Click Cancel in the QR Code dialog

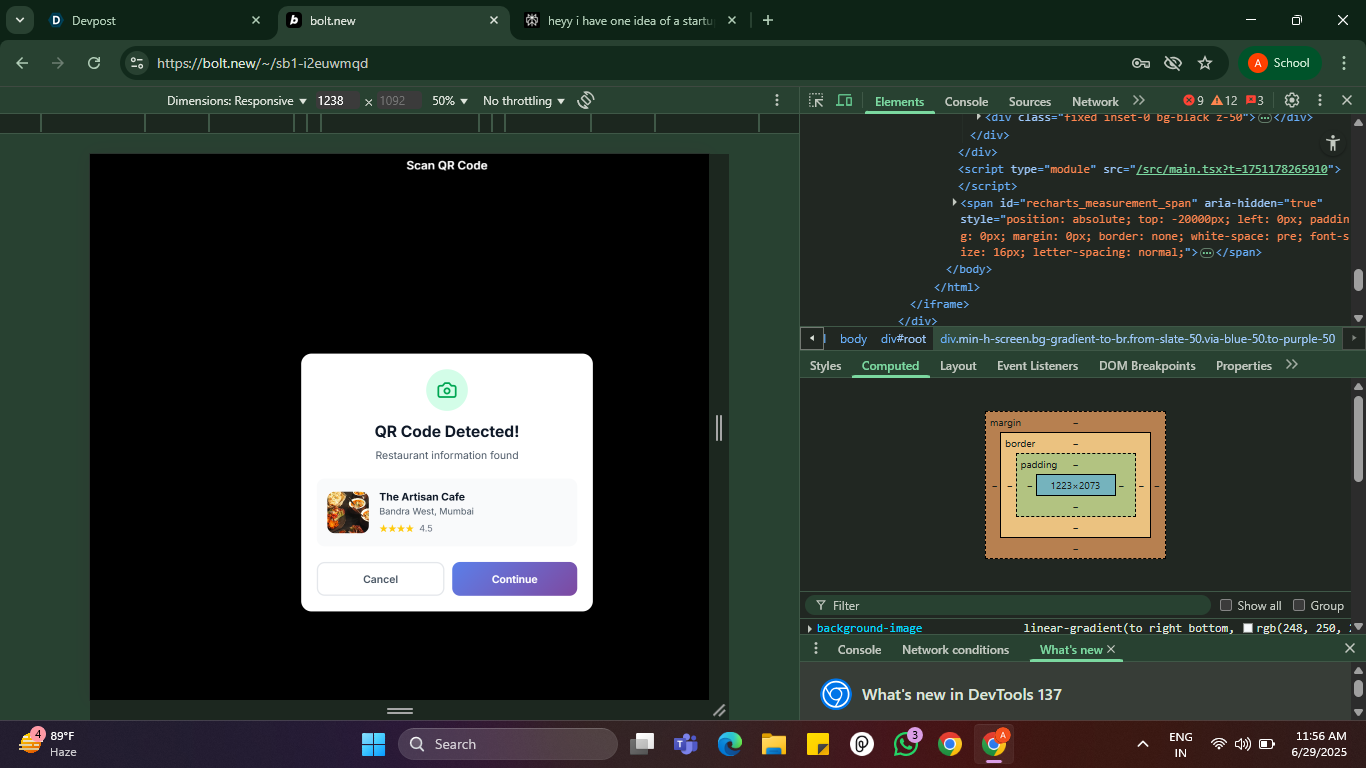380,579
